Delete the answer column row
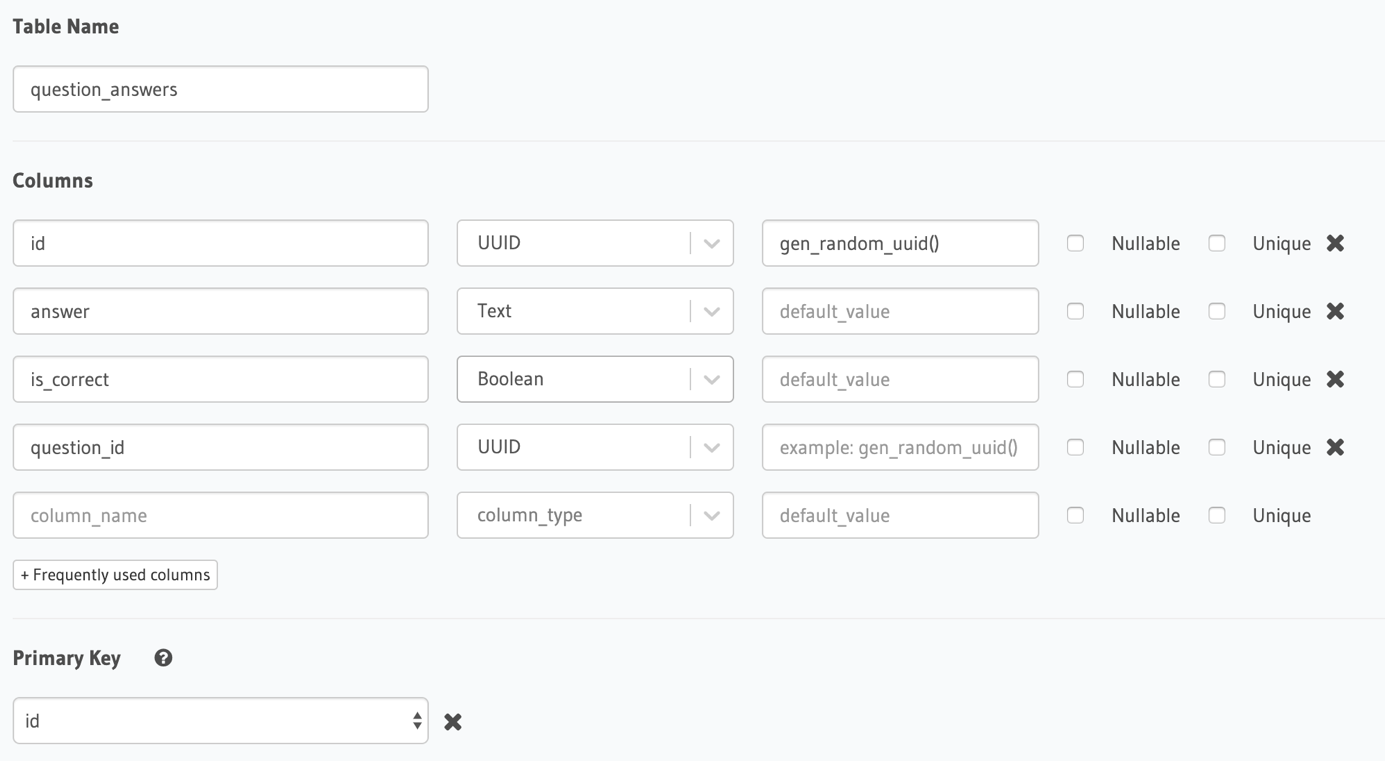 1335,311
